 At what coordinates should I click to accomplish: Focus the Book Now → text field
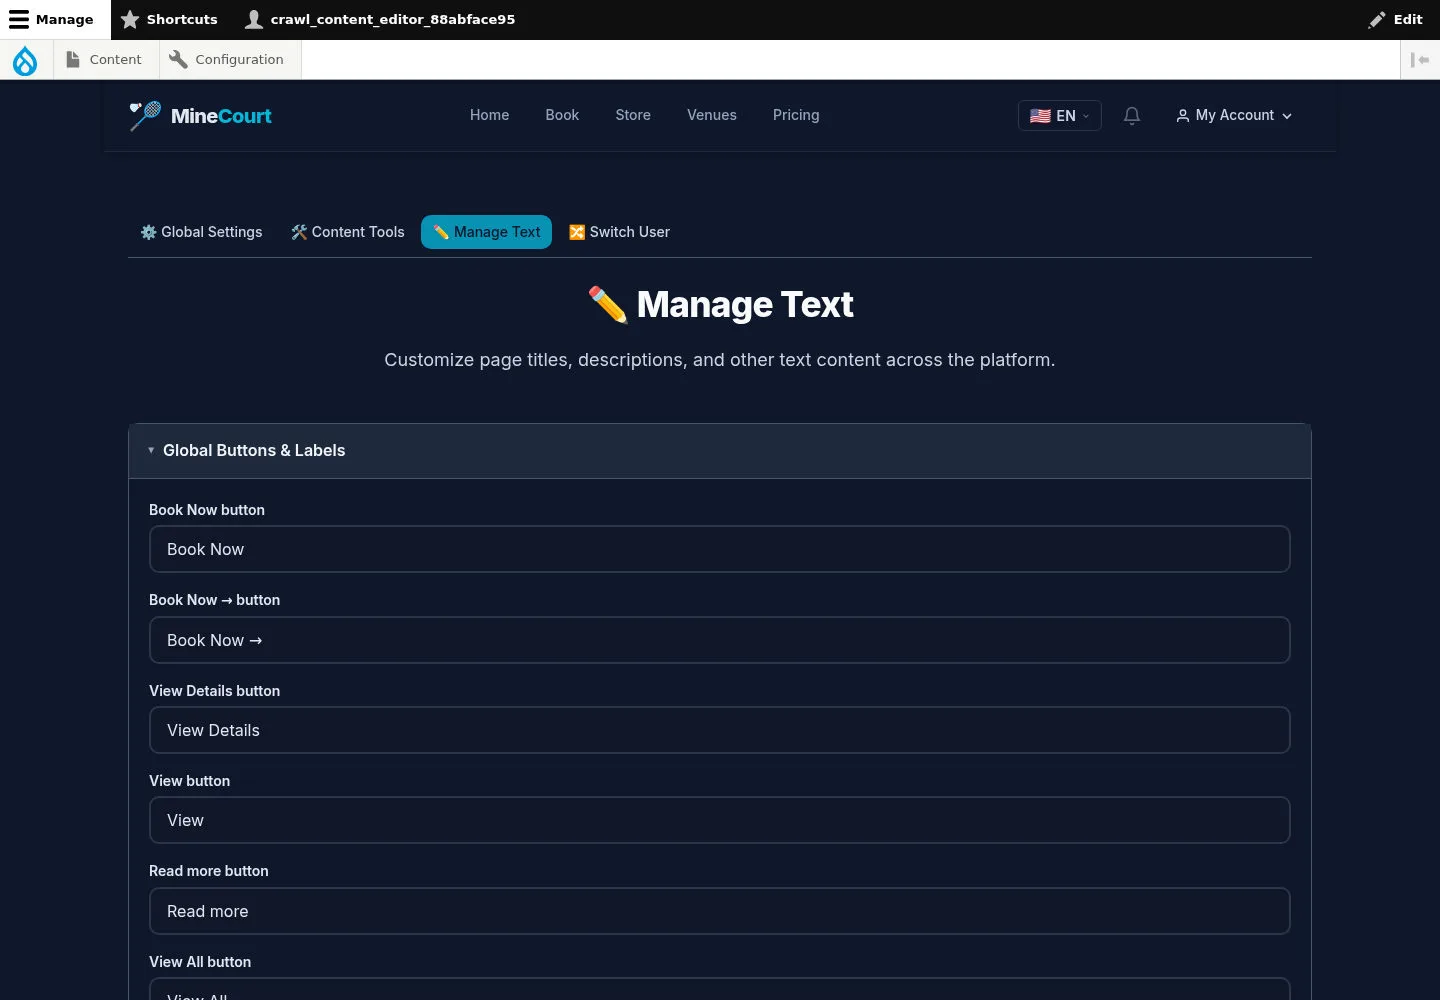pyautogui.click(x=720, y=640)
